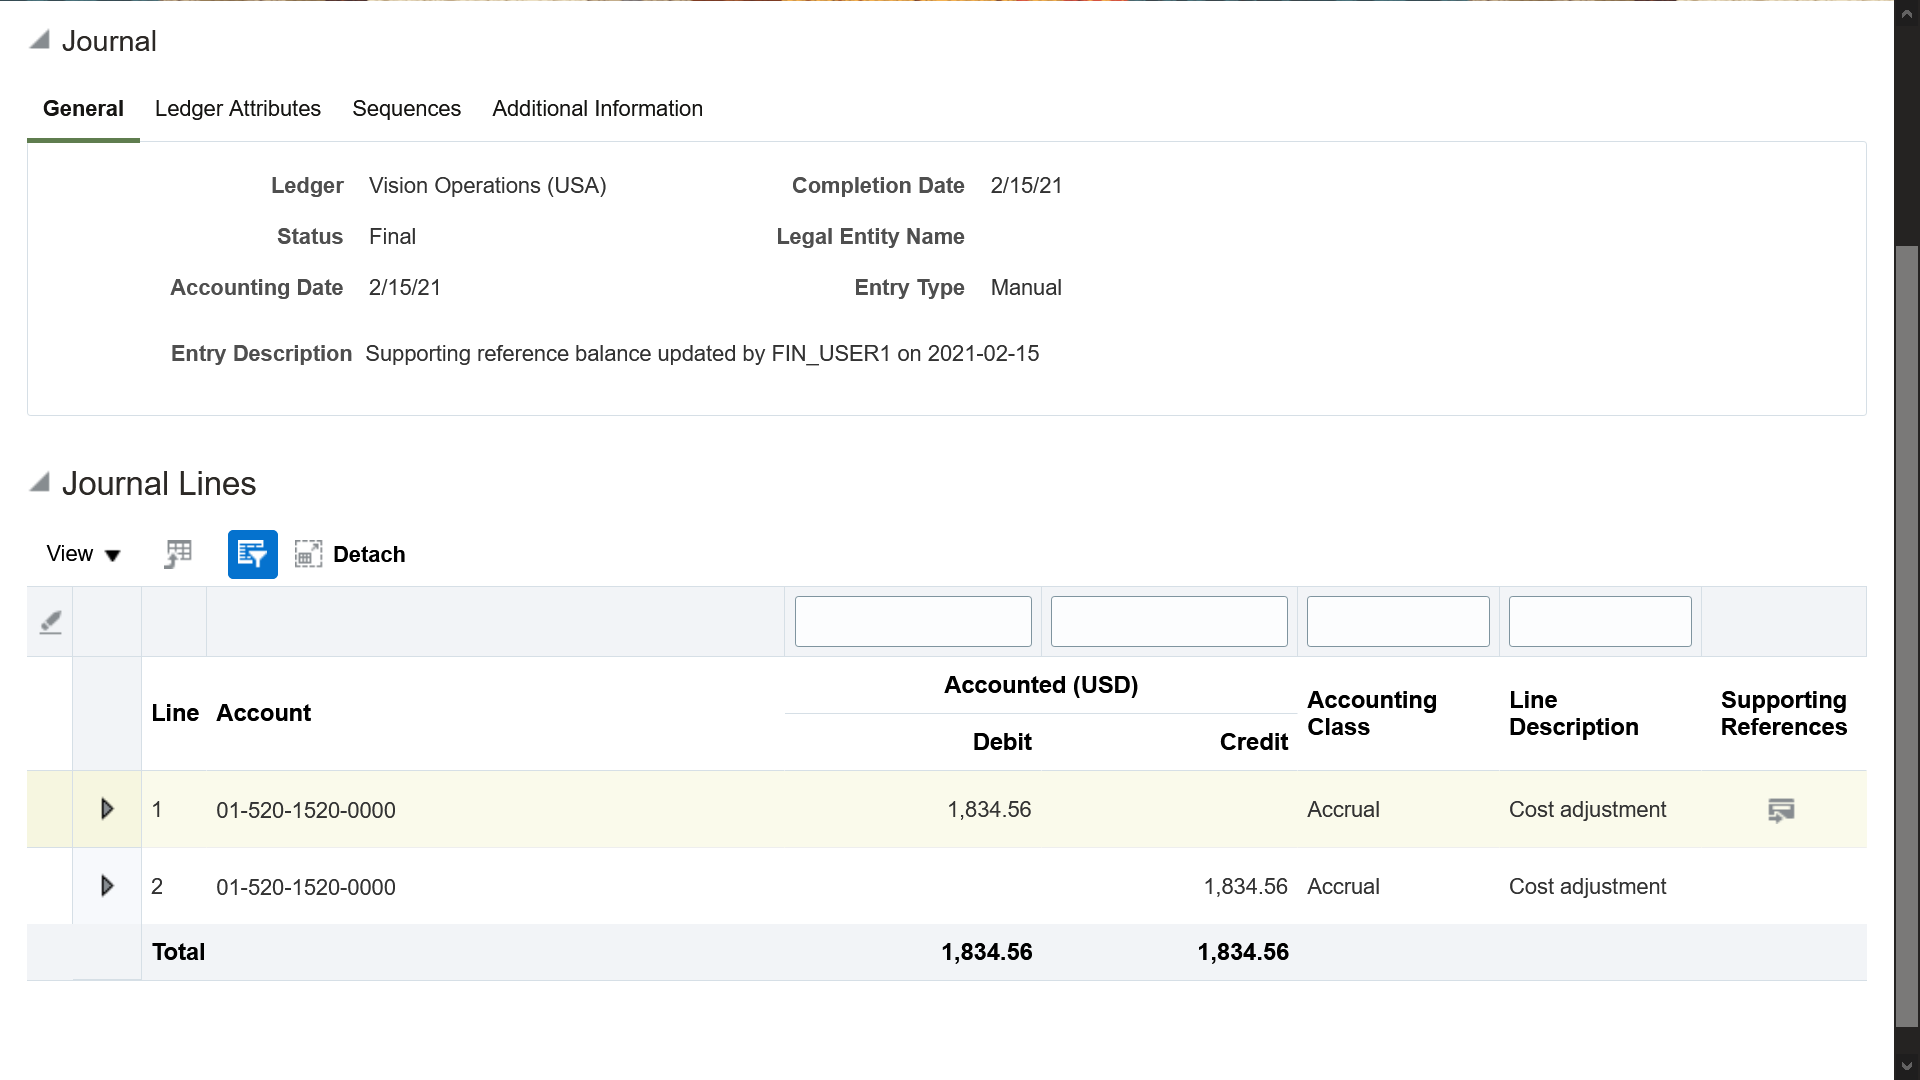
Task: Click the Credit filter input field
Action: click(x=1168, y=622)
